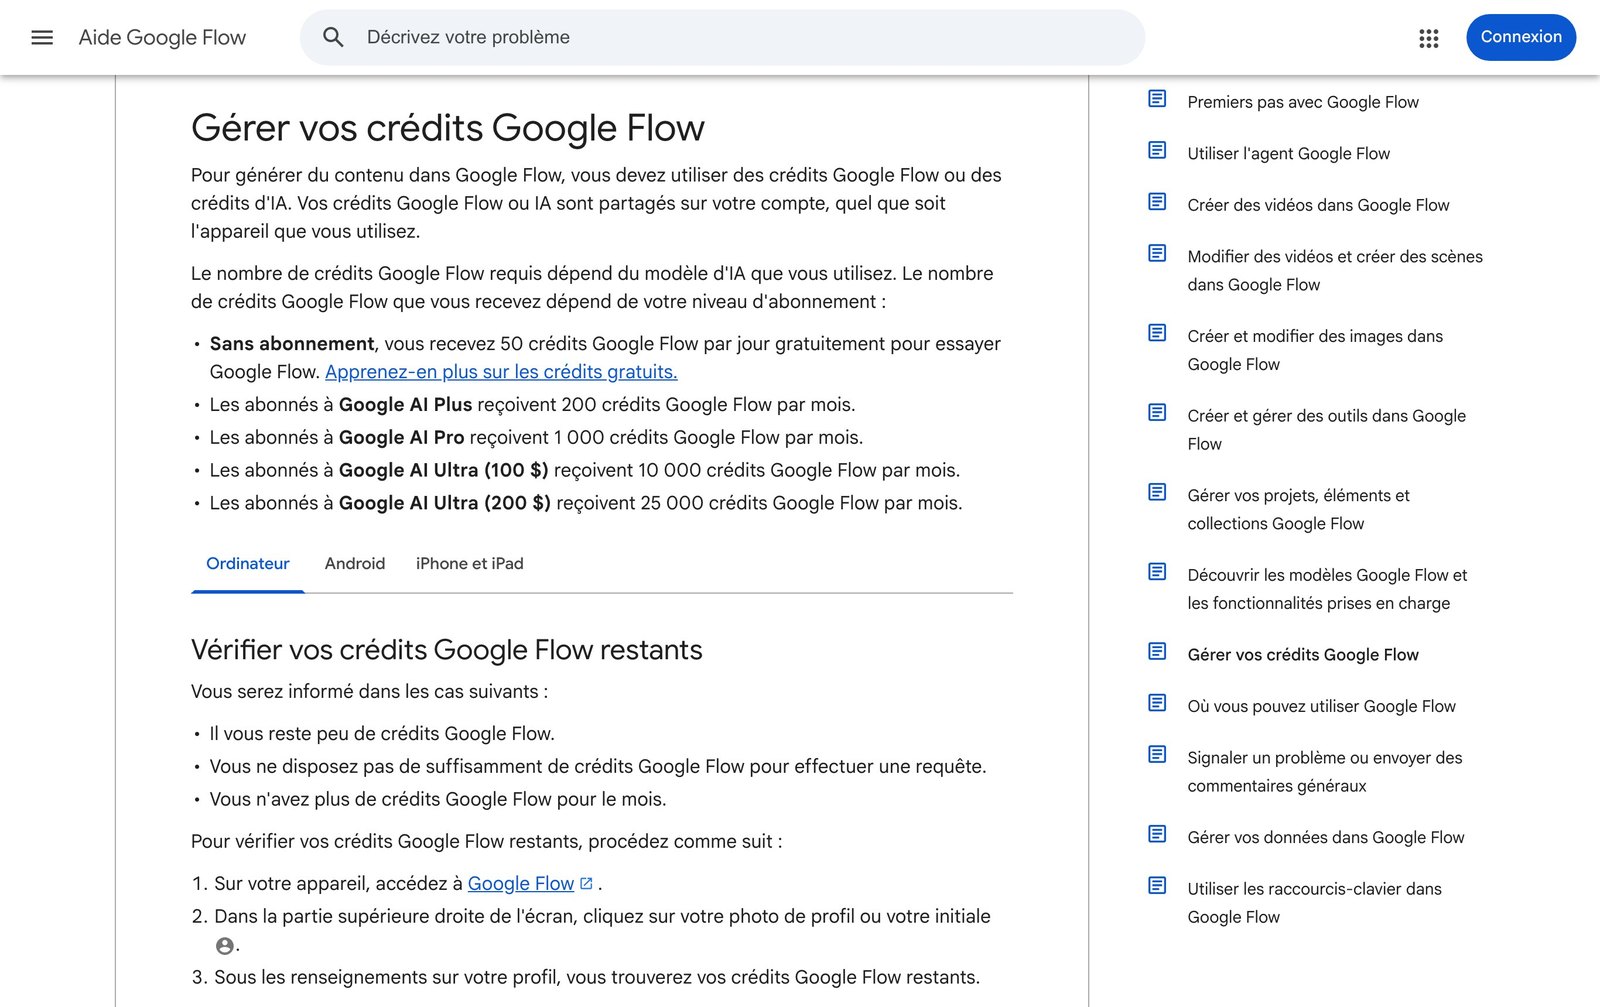Click article icon beside Découvrir les modèles
This screenshot has height=1007, width=1600.
[x=1157, y=571]
